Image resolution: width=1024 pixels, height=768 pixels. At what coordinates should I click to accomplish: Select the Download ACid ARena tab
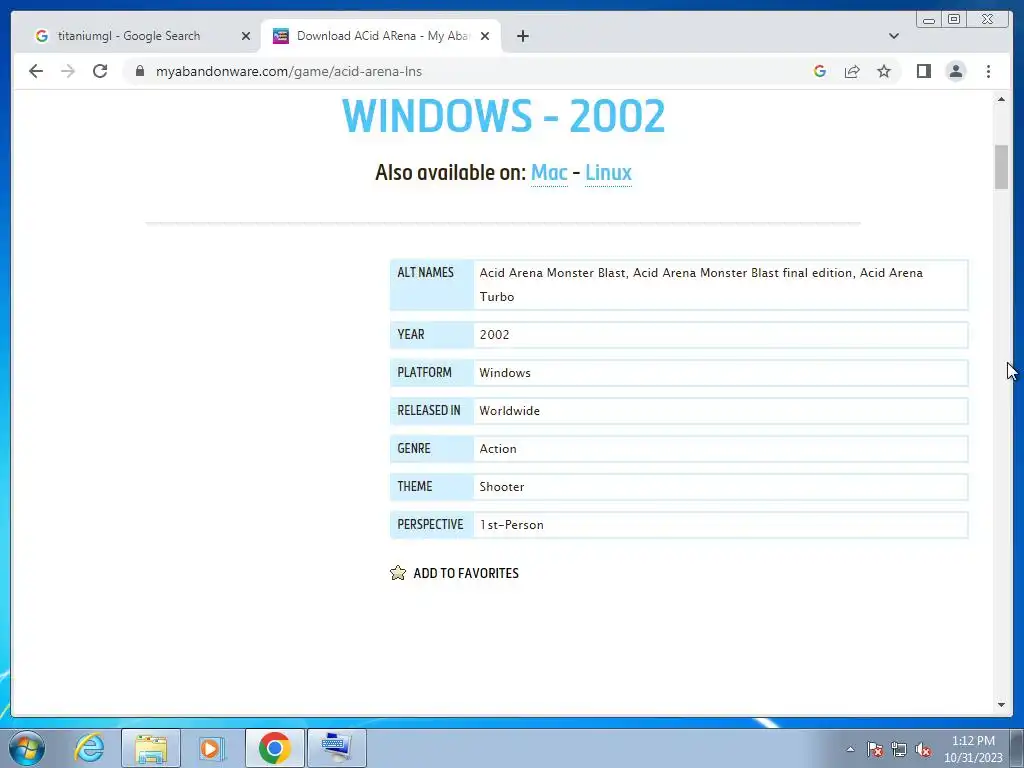tap(382, 36)
